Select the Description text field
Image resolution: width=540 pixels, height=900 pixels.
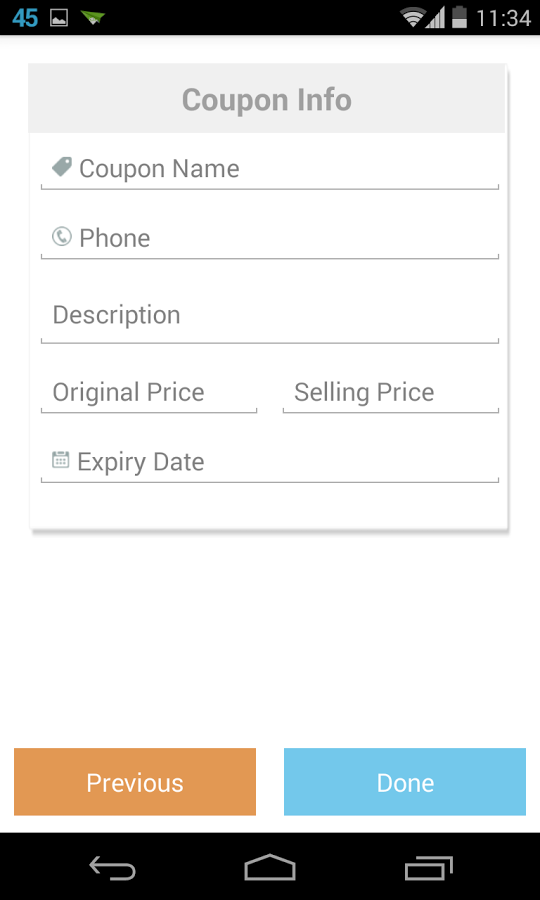click(x=270, y=316)
